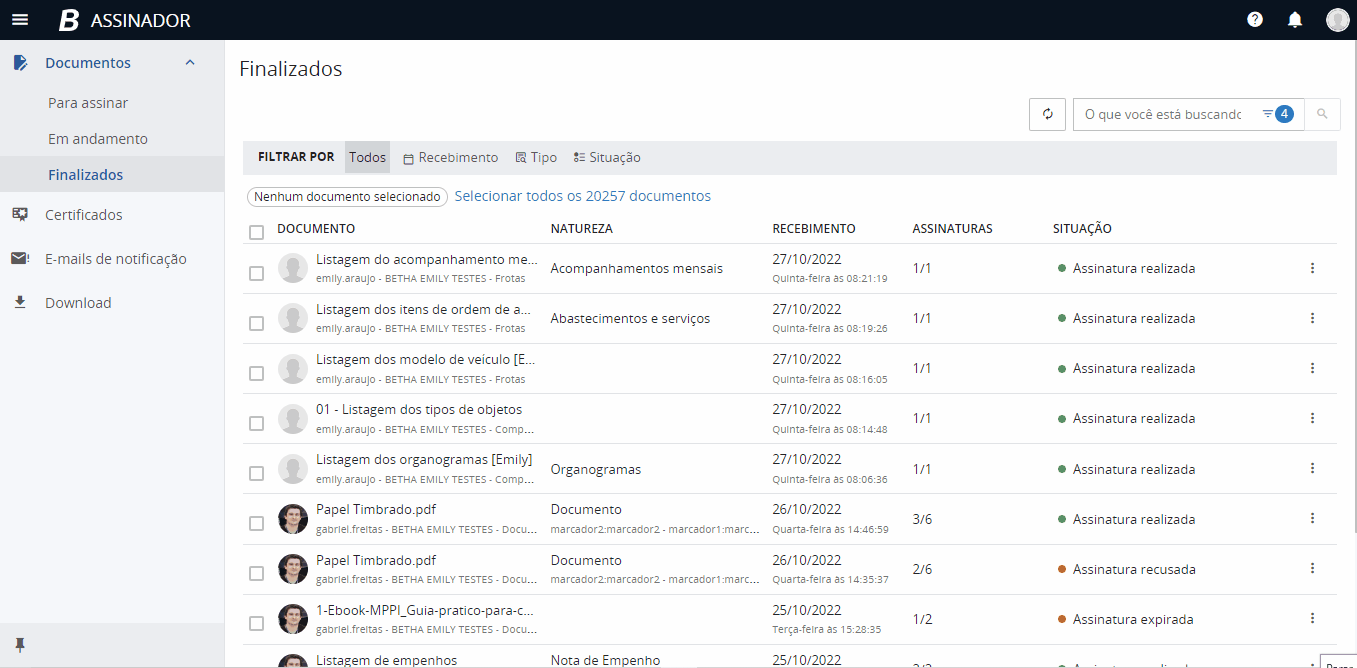Open the Recebimento filter dropdown
The height and width of the screenshot is (668, 1357).
pos(450,158)
